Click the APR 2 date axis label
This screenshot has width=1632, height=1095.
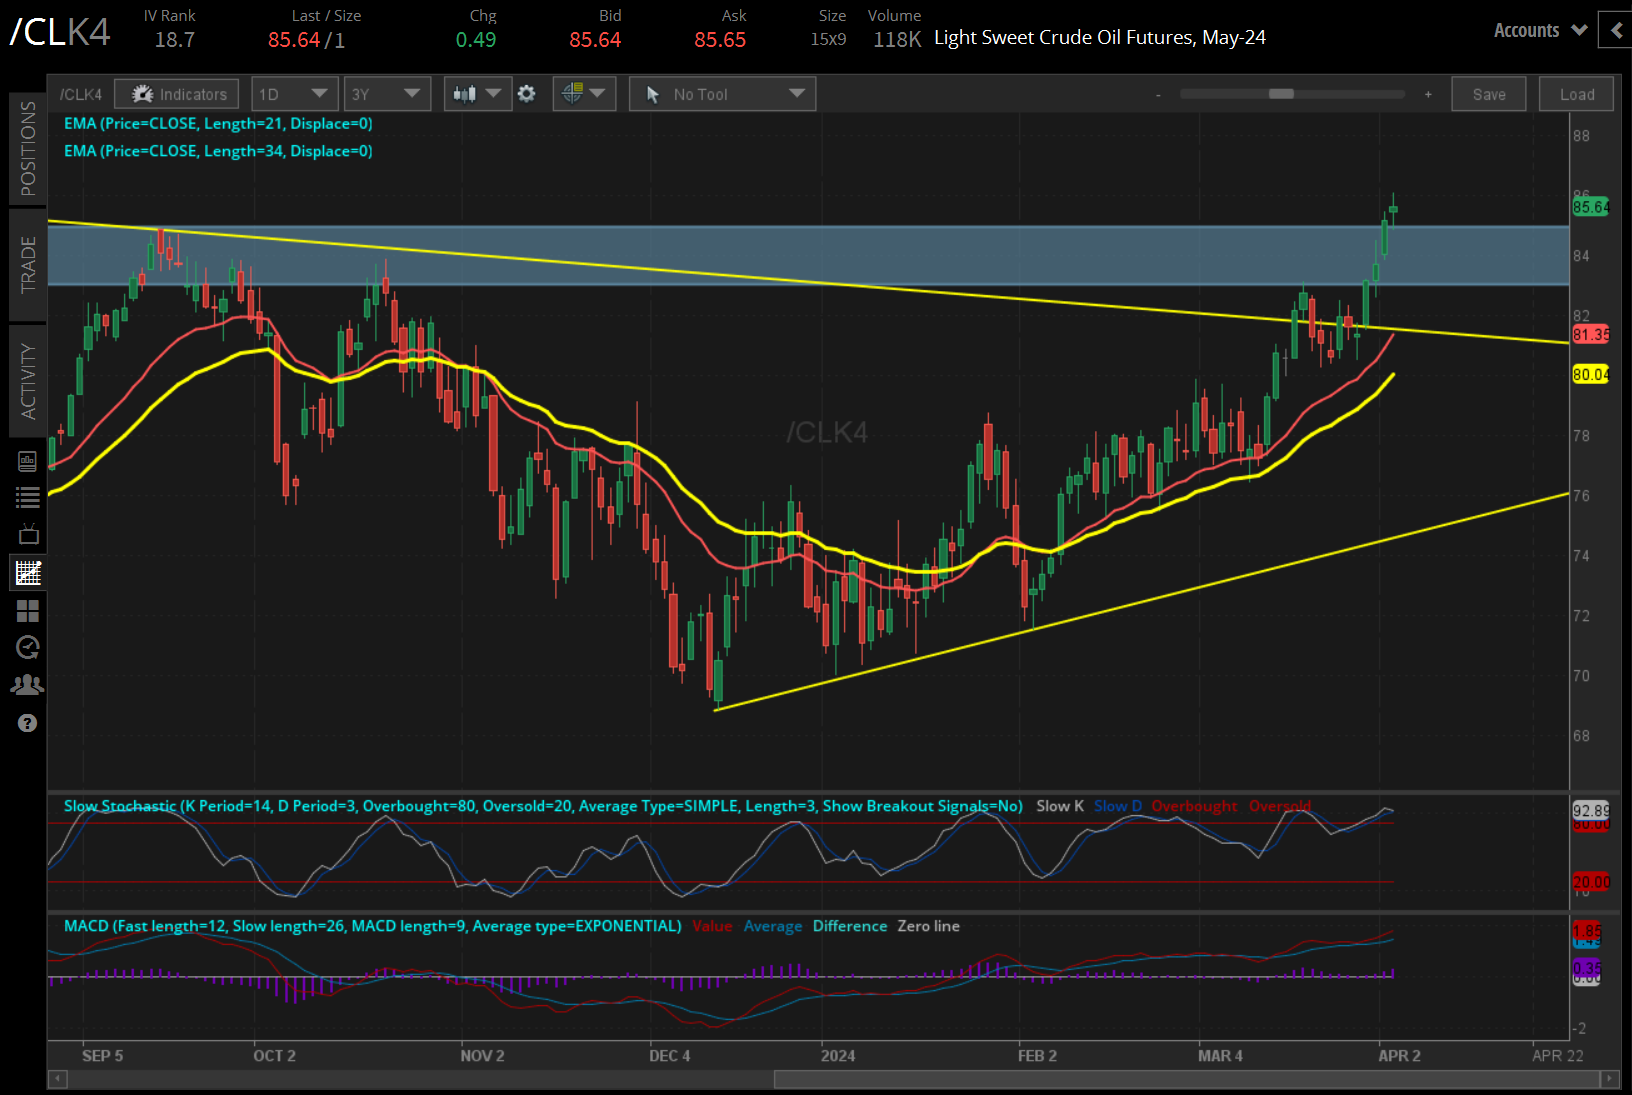point(1399,1056)
